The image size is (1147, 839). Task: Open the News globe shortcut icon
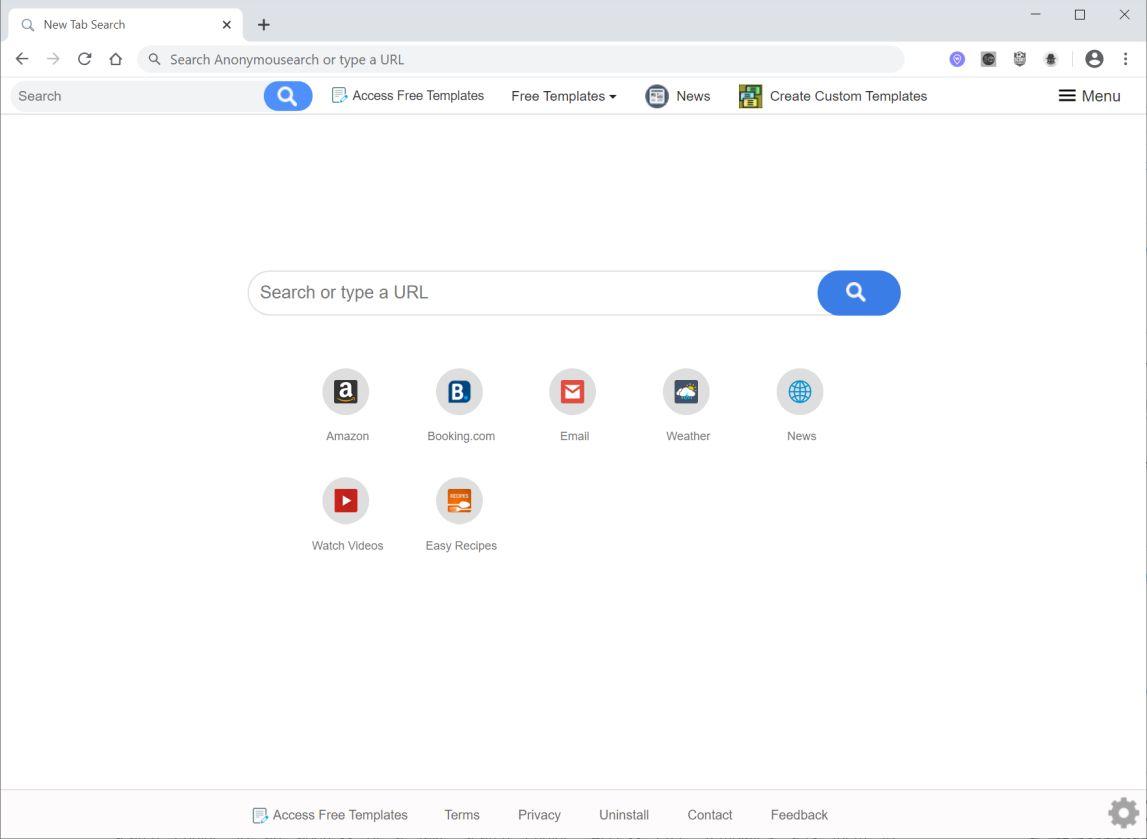(800, 391)
